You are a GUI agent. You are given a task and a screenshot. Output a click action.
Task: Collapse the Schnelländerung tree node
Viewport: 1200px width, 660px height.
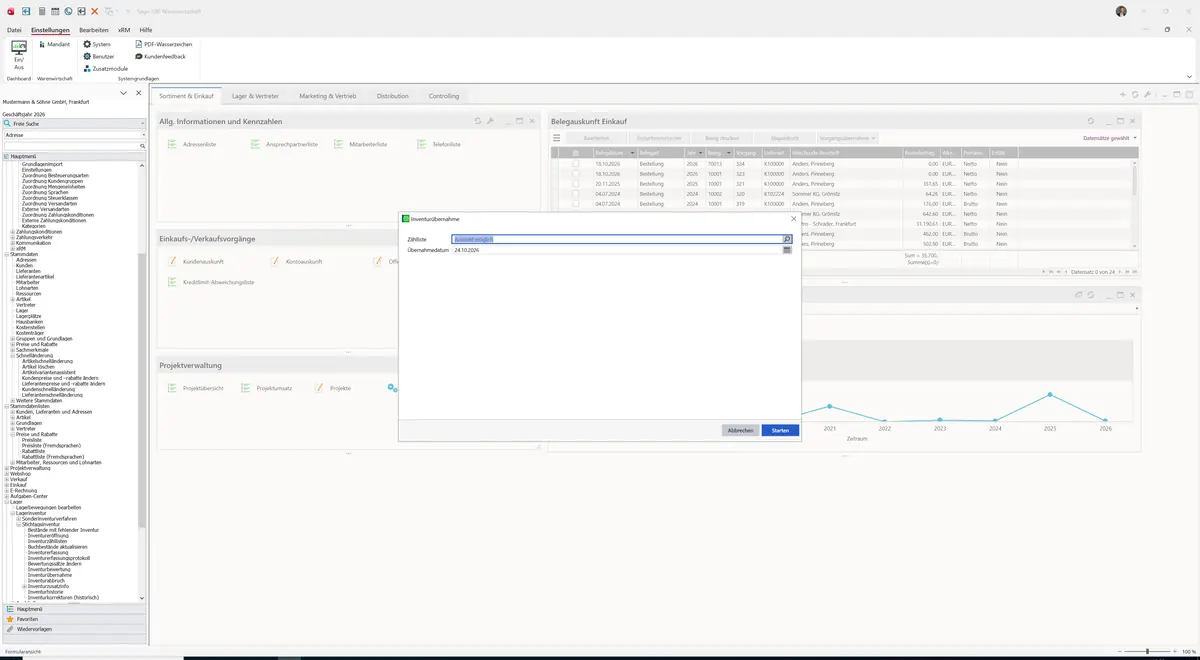12,355
